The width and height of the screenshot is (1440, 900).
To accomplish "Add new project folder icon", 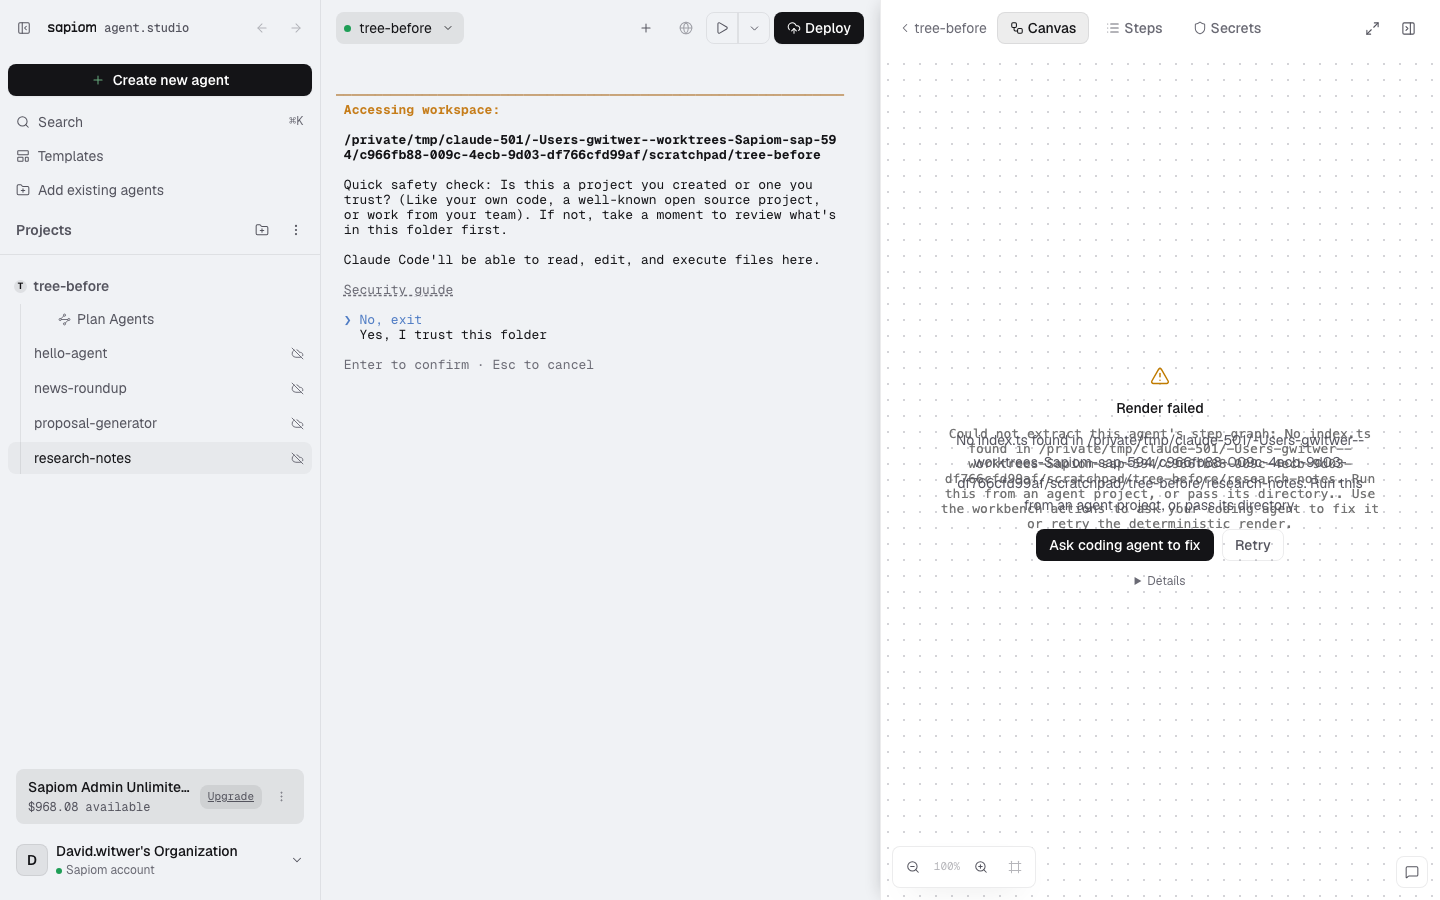I will point(262,230).
